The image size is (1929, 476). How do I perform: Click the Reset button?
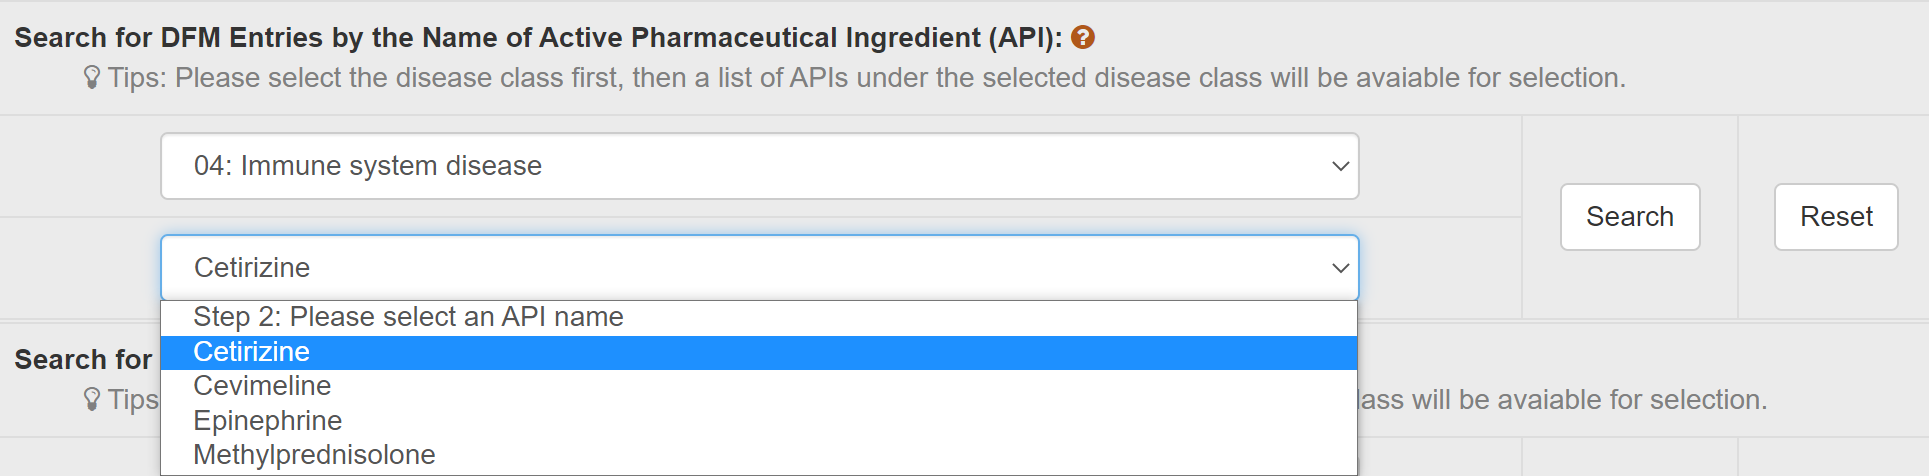pyautogui.click(x=1836, y=217)
